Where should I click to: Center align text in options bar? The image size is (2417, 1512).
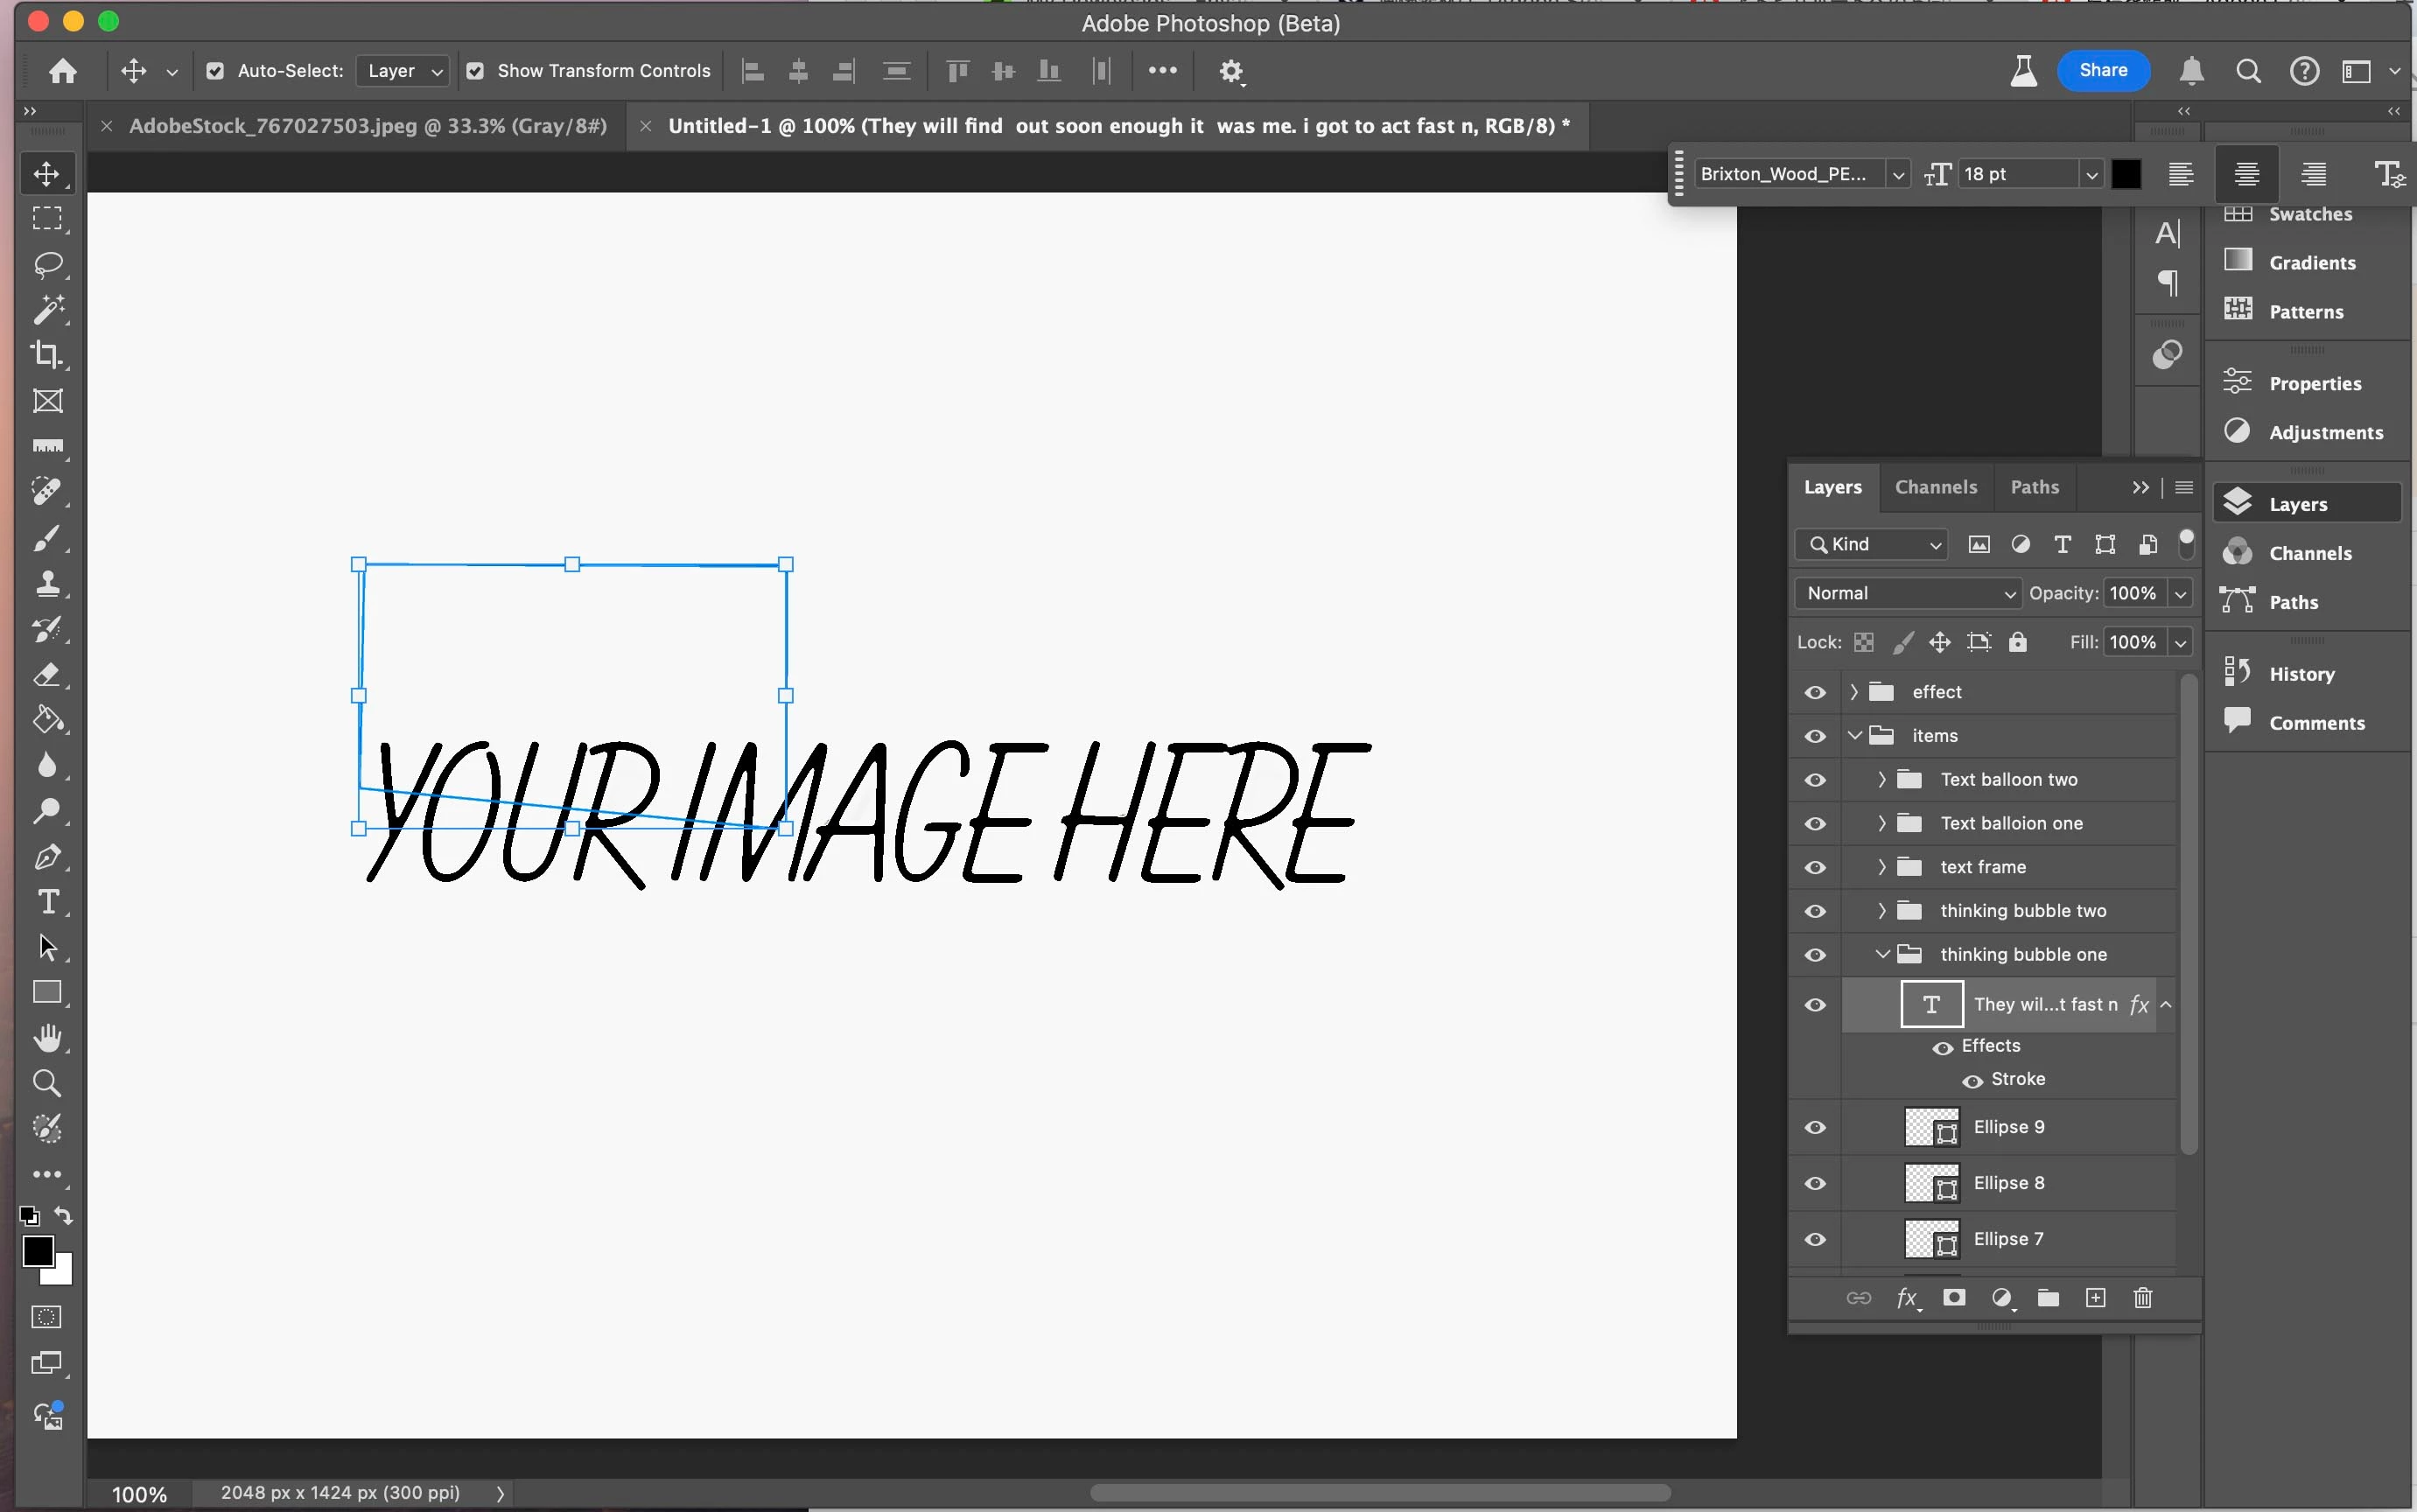point(2246,174)
